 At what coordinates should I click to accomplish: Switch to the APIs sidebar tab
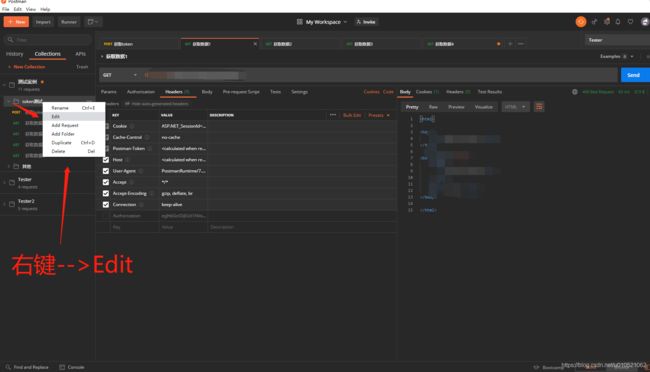coord(80,54)
